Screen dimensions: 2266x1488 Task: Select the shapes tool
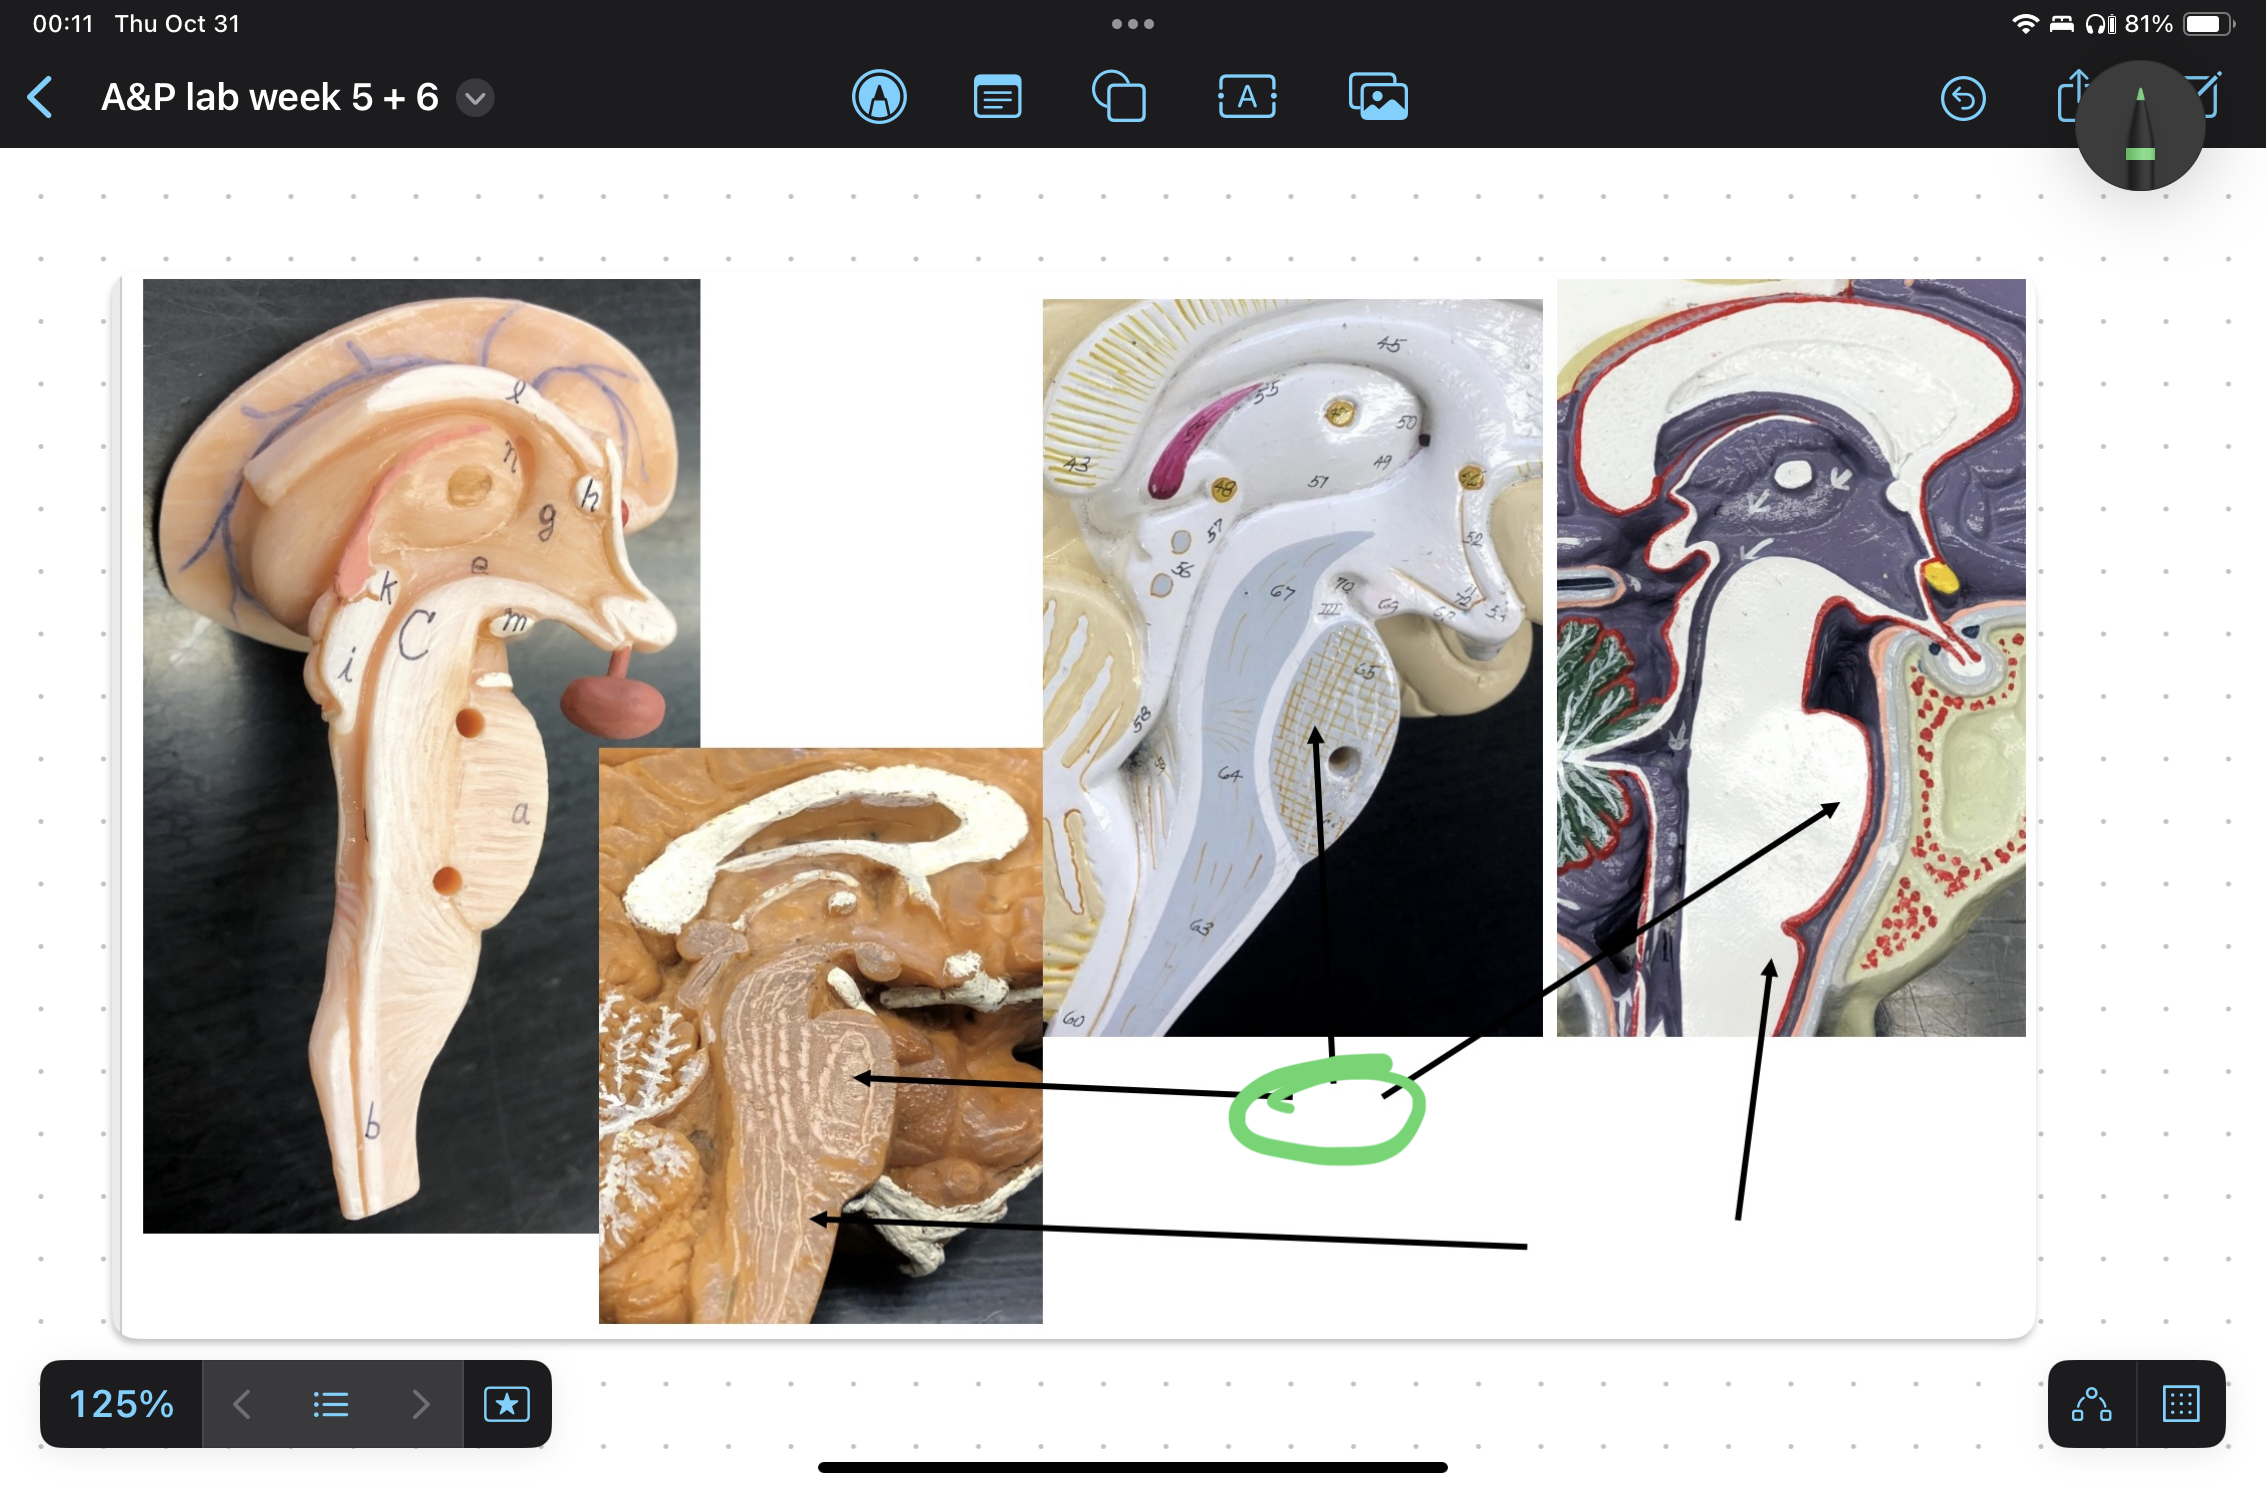click(x=1118, y=98)
